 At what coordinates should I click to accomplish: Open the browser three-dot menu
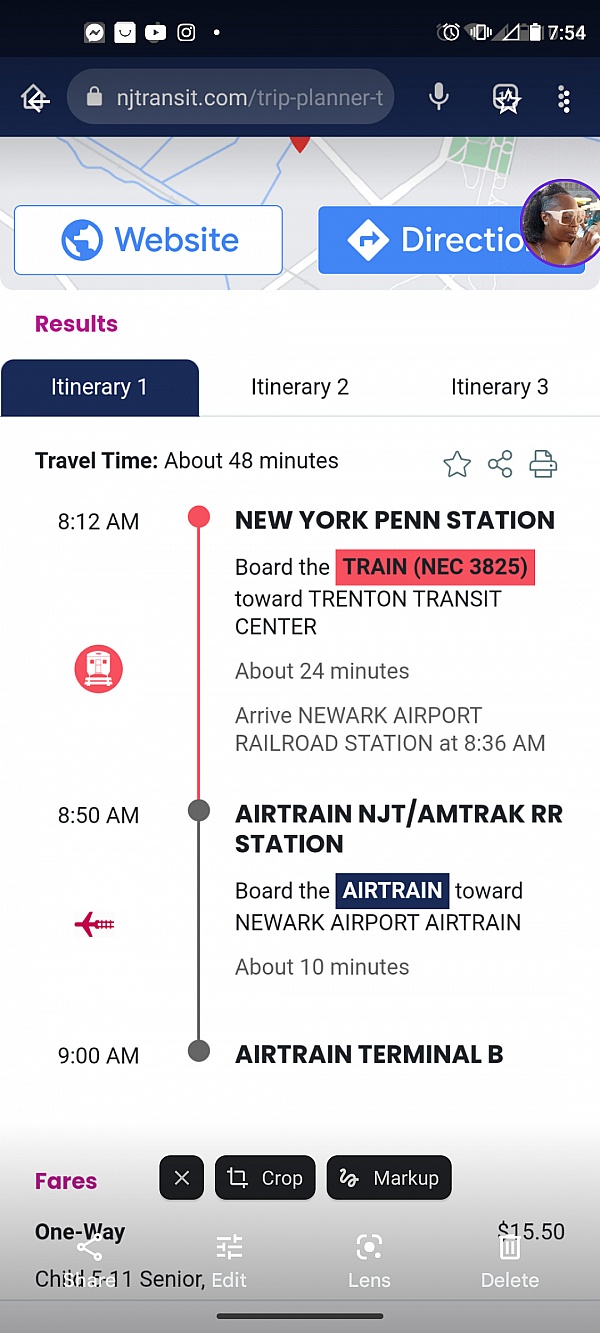pyautogui.click(x=564, y=98)
